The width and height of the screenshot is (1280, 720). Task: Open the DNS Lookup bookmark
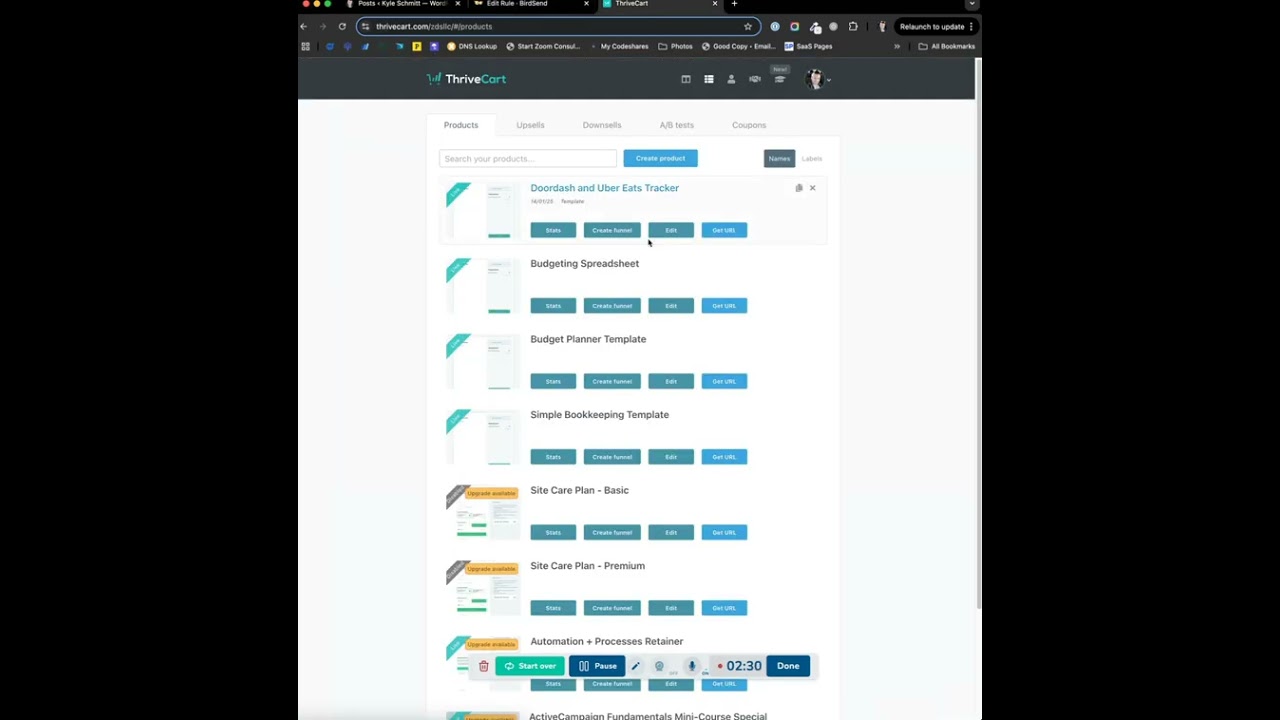(x=472, y=46)
